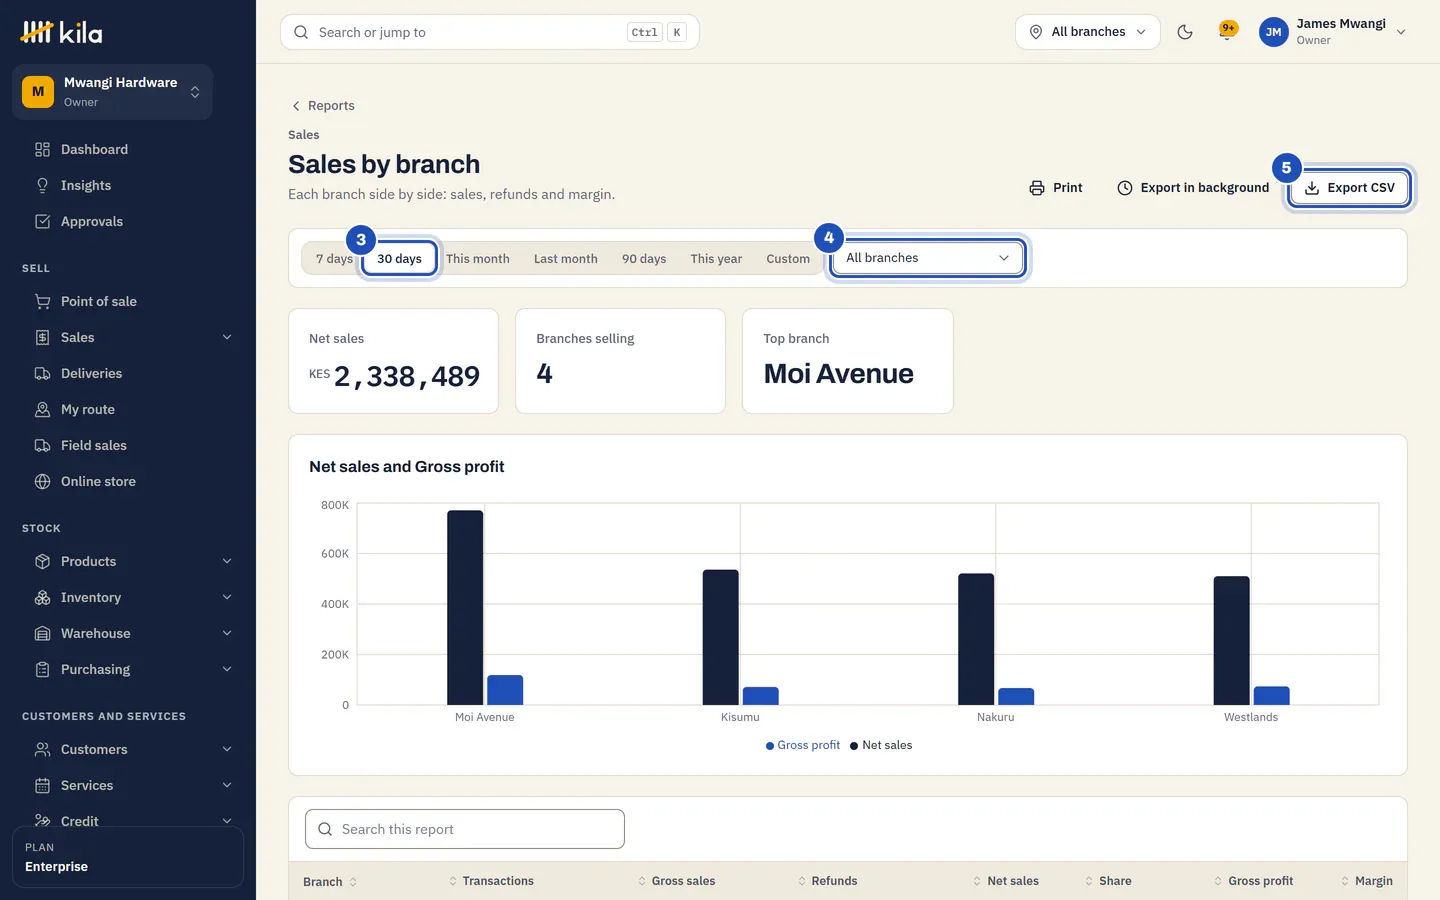Go back to Reports
The image size is (1440, 900).
(322, 106)
